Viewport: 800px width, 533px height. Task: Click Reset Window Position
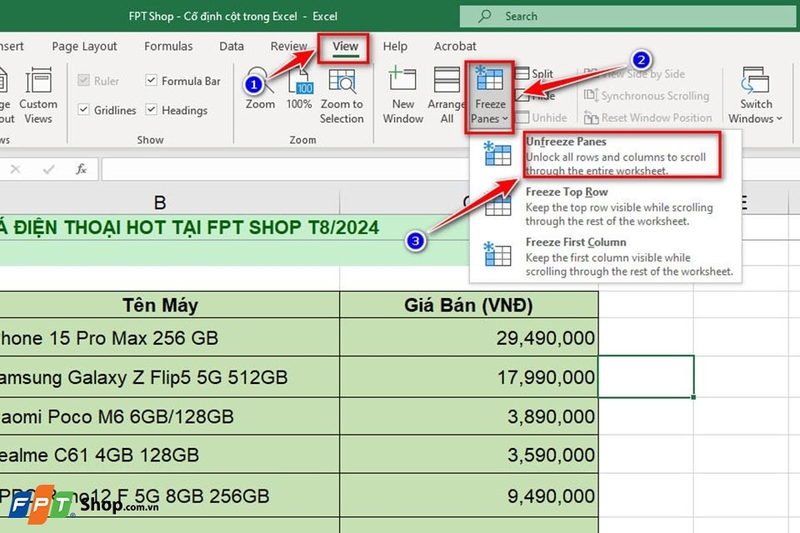pos(648,118)
